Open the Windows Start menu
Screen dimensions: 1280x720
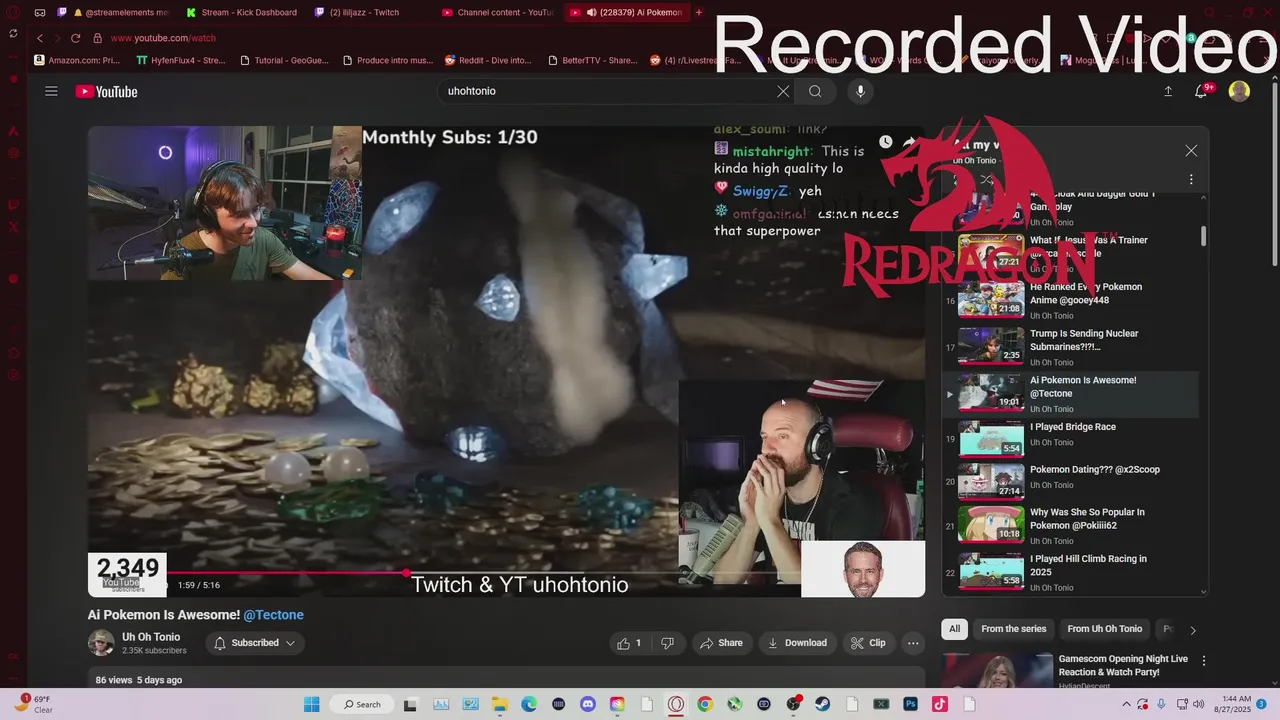click(x=311, y=704)
